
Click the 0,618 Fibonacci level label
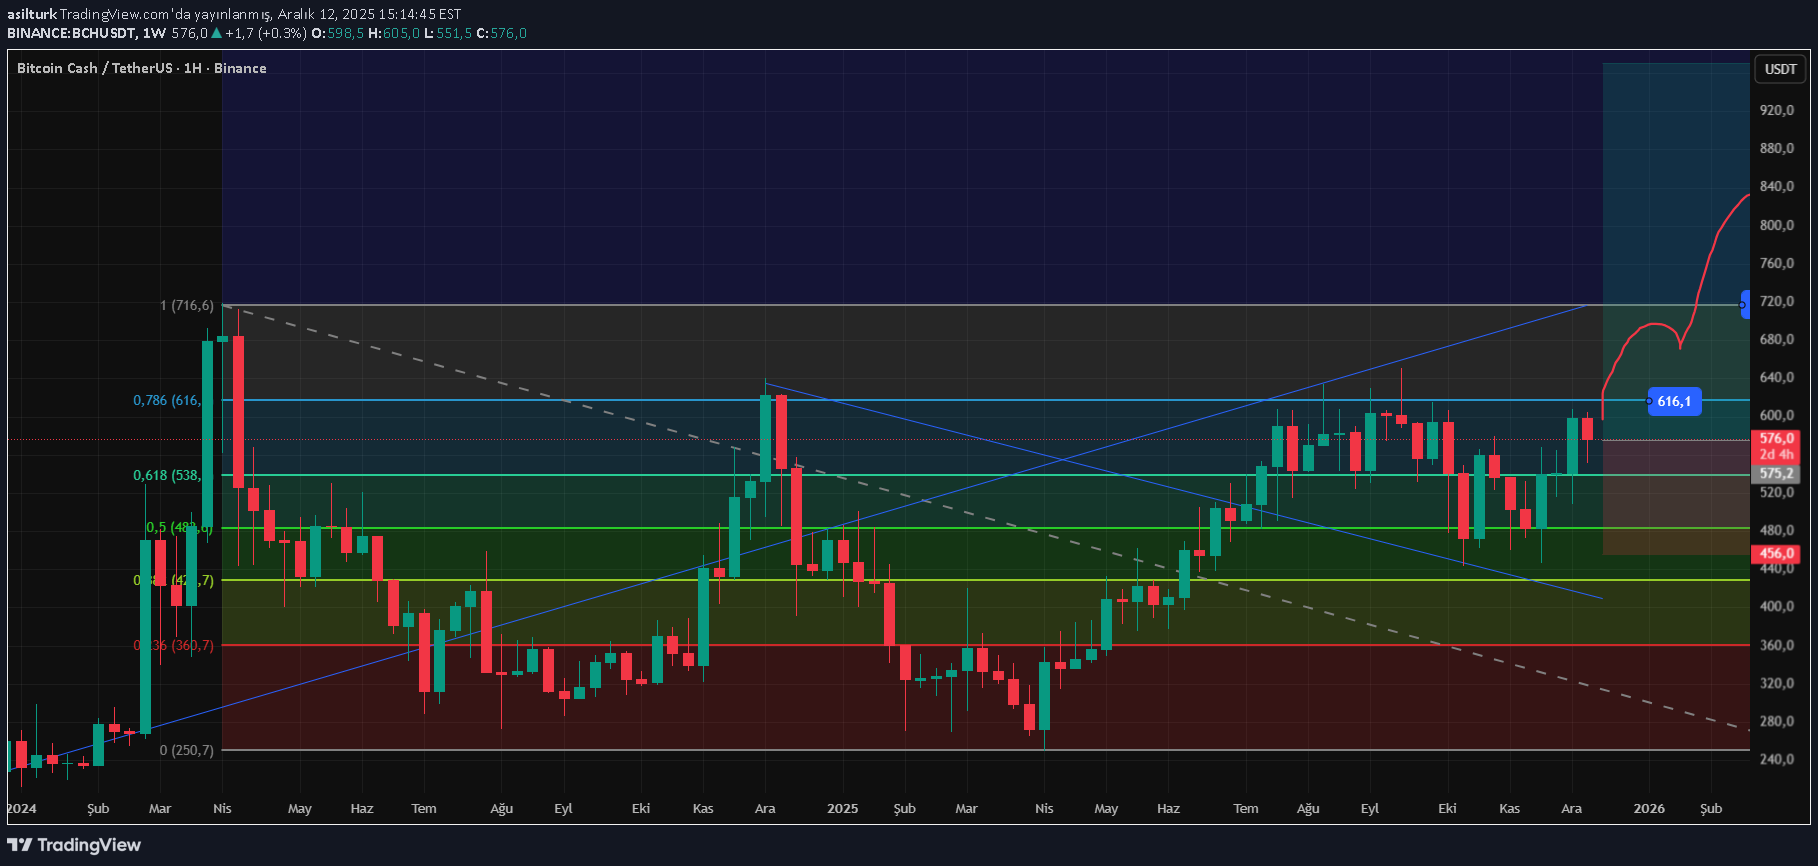click(x=167, y=475)
